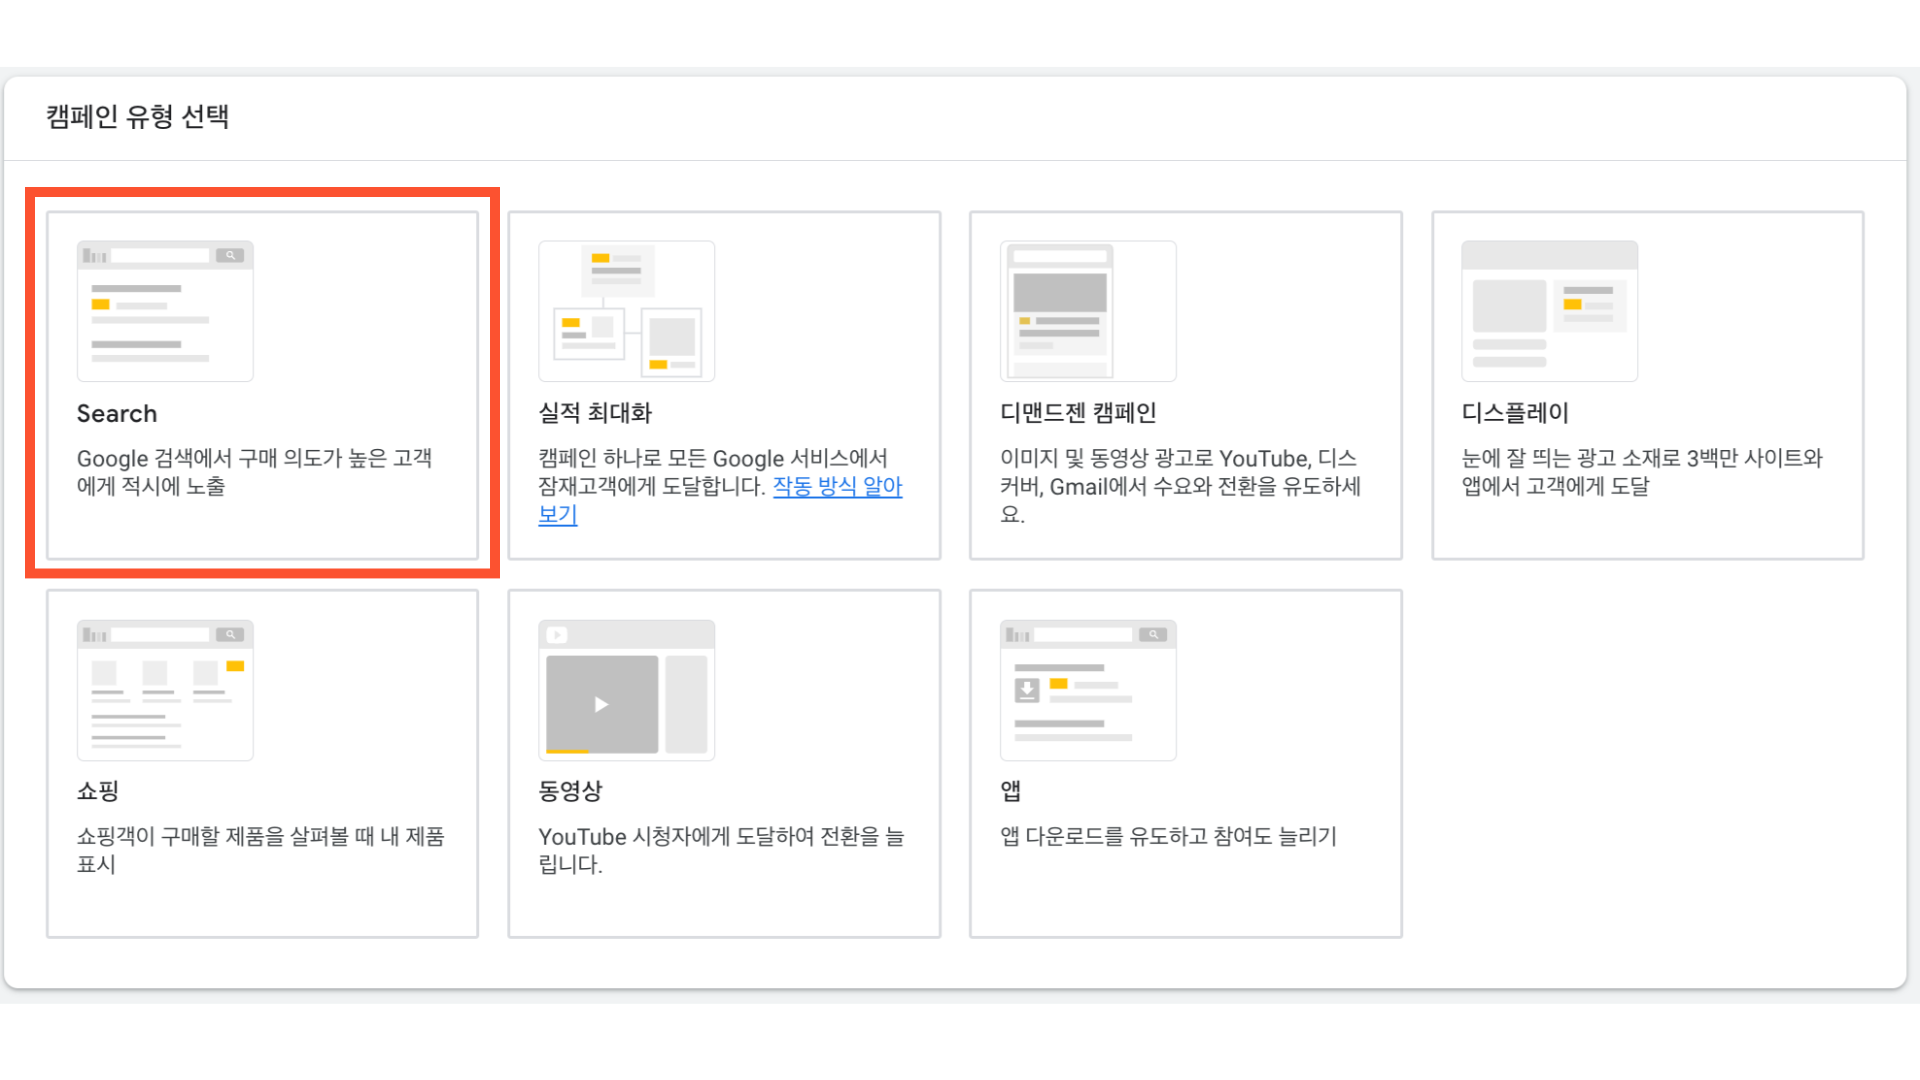Select the Search campaign thumbnail icon

pos(165,310)
